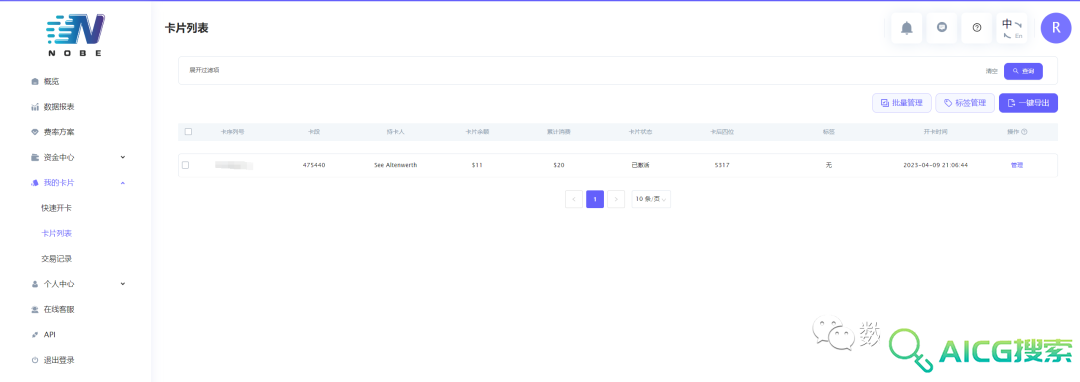The height and width of the screenshot is (382, 1080).
Task: Click the 在线客服 headset icon
Action: point(35,309)
